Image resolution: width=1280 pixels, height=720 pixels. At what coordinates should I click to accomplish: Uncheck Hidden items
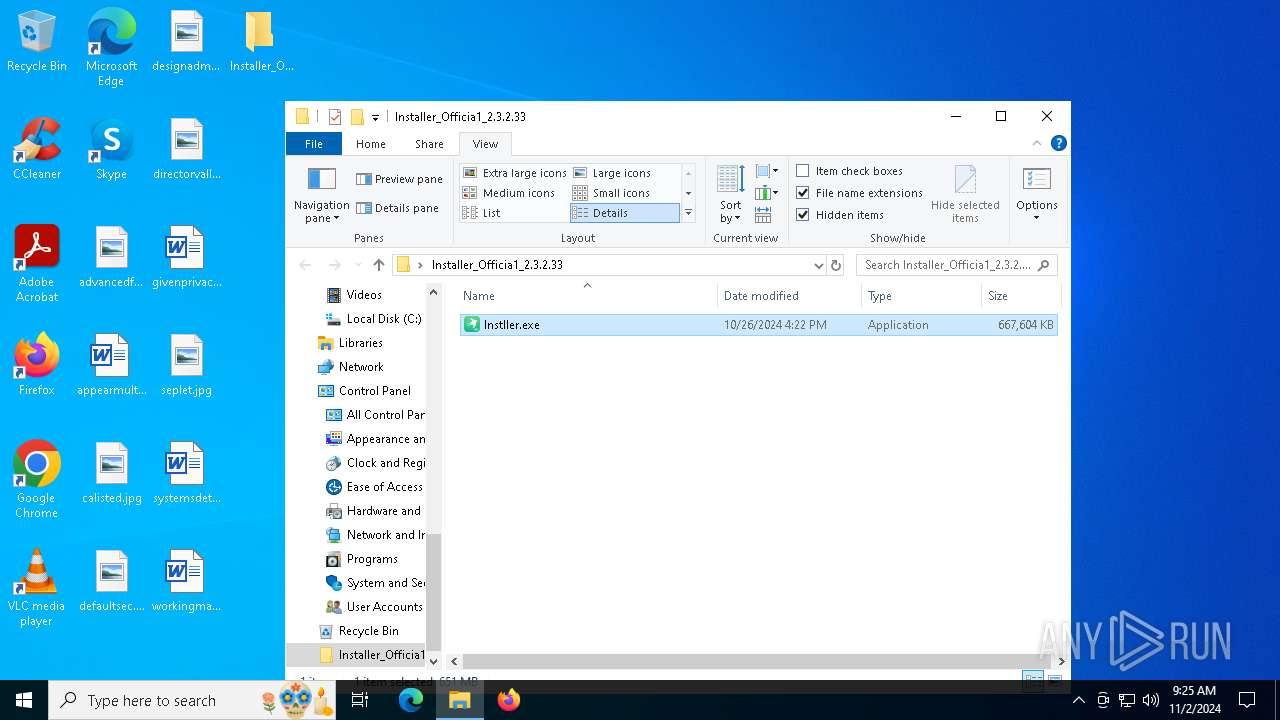840,215
